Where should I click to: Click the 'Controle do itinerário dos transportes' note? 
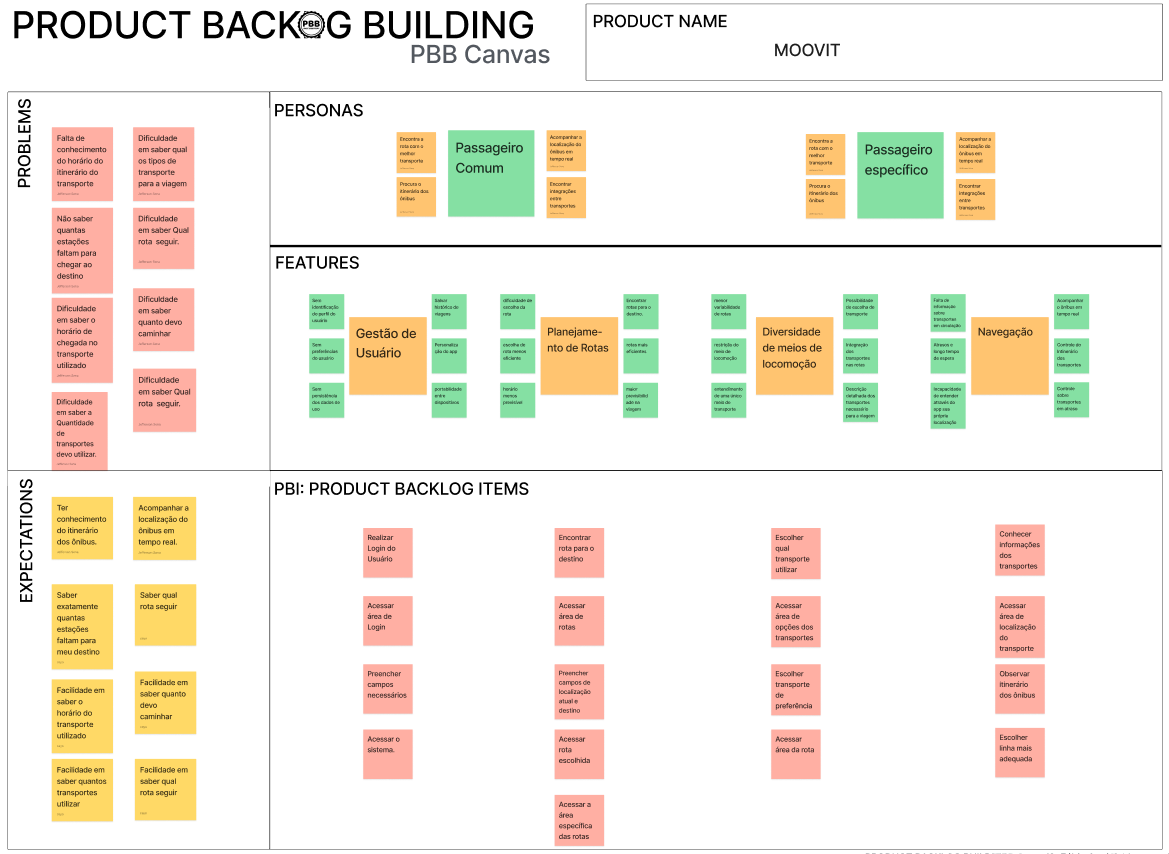click(x=1071, y=356)
